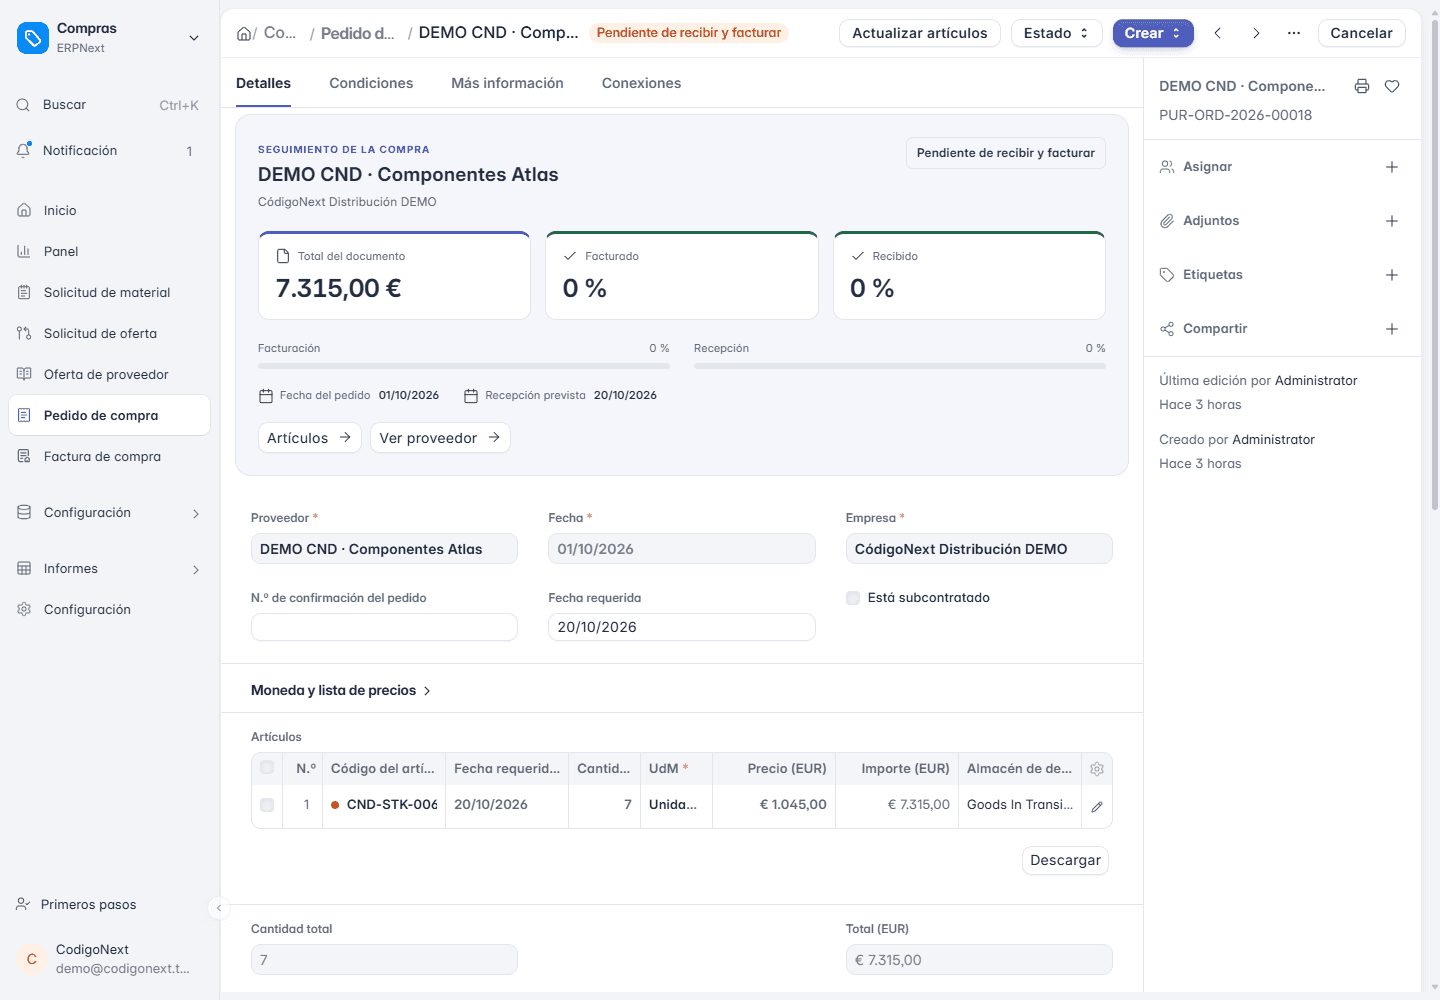Open Buscar search in the sidebar

pos(109,105)
